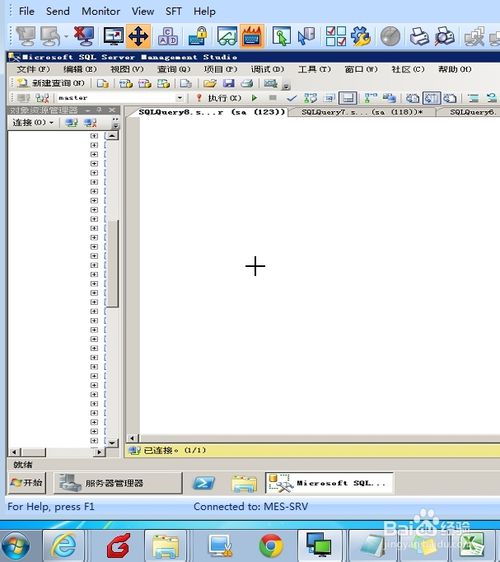This screenshot has width=500, height=562.
Task: Toggle the orange four-arrow full-screen icon
Action: tap(138, 36)
